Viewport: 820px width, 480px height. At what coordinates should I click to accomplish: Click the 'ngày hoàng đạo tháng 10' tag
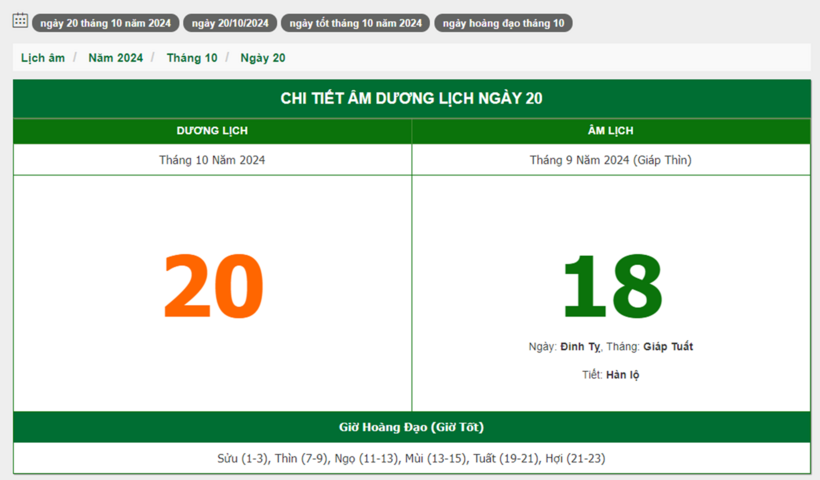503,23
